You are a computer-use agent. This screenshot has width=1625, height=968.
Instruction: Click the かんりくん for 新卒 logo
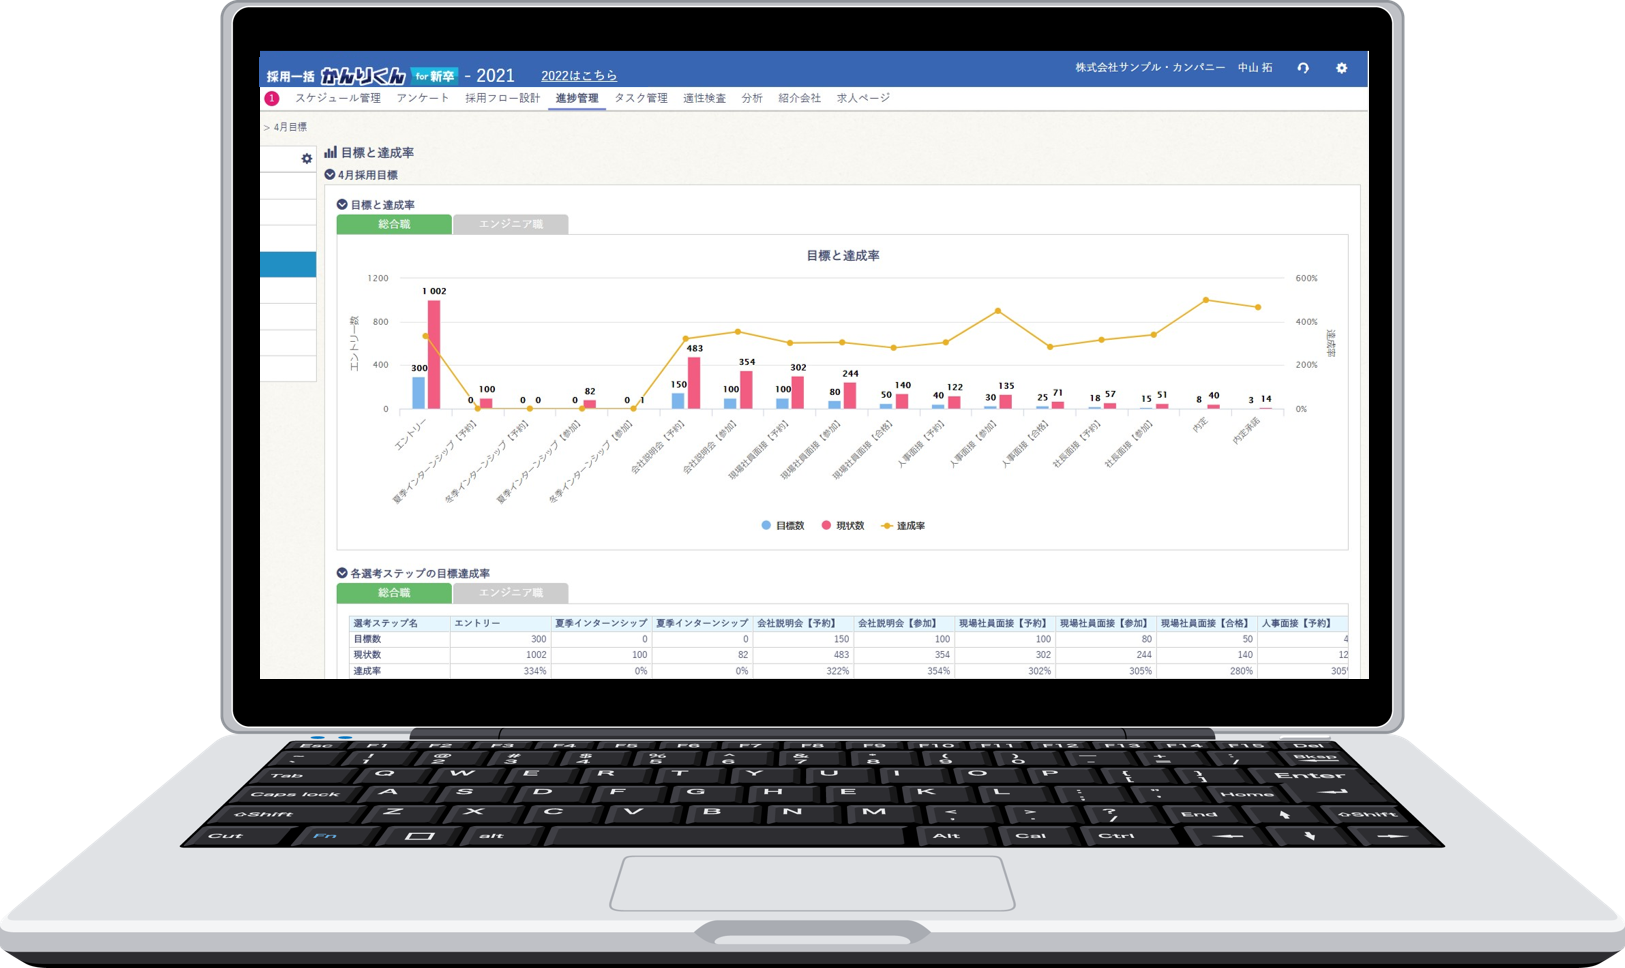[x=388, y=76]
